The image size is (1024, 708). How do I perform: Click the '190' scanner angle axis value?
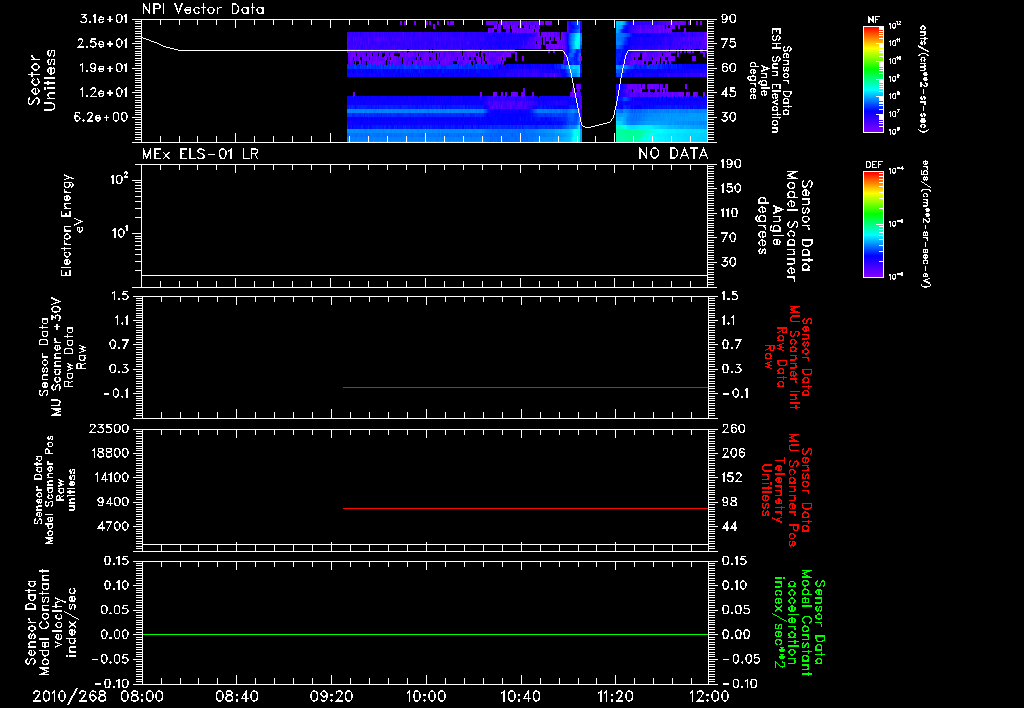click(x=732, y=164)
